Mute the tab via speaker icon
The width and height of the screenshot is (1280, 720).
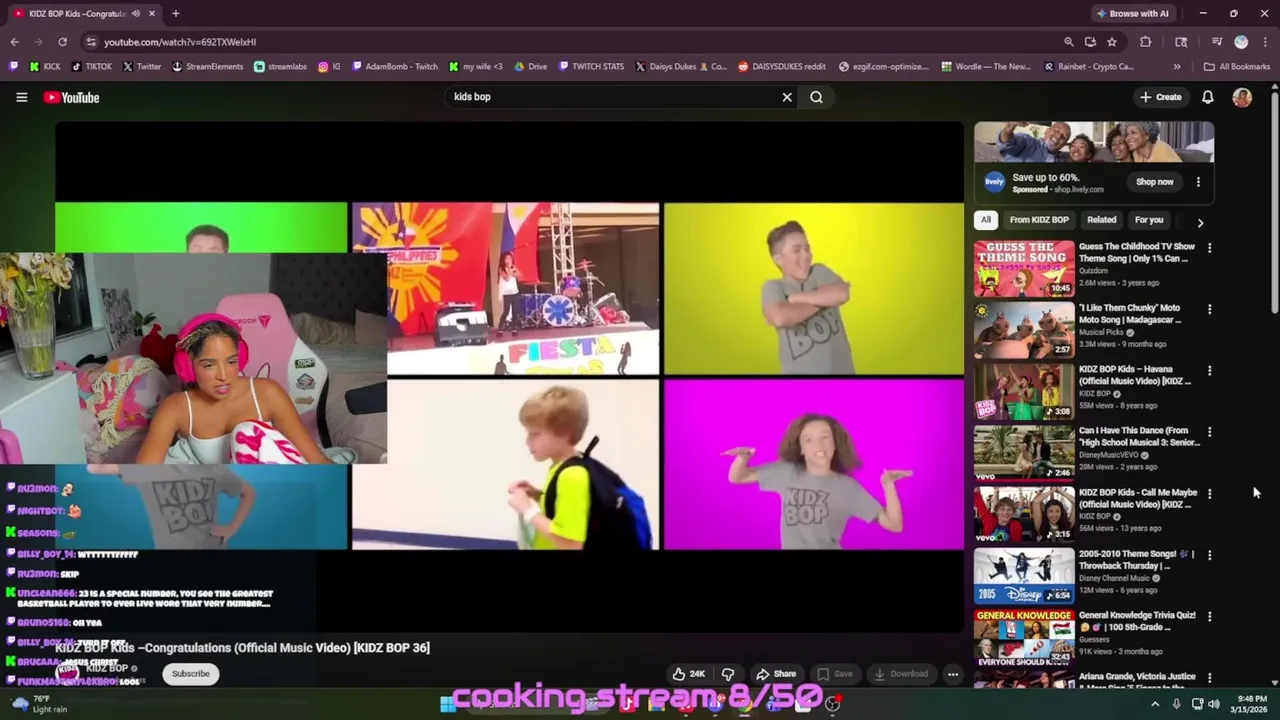[135, 14]
